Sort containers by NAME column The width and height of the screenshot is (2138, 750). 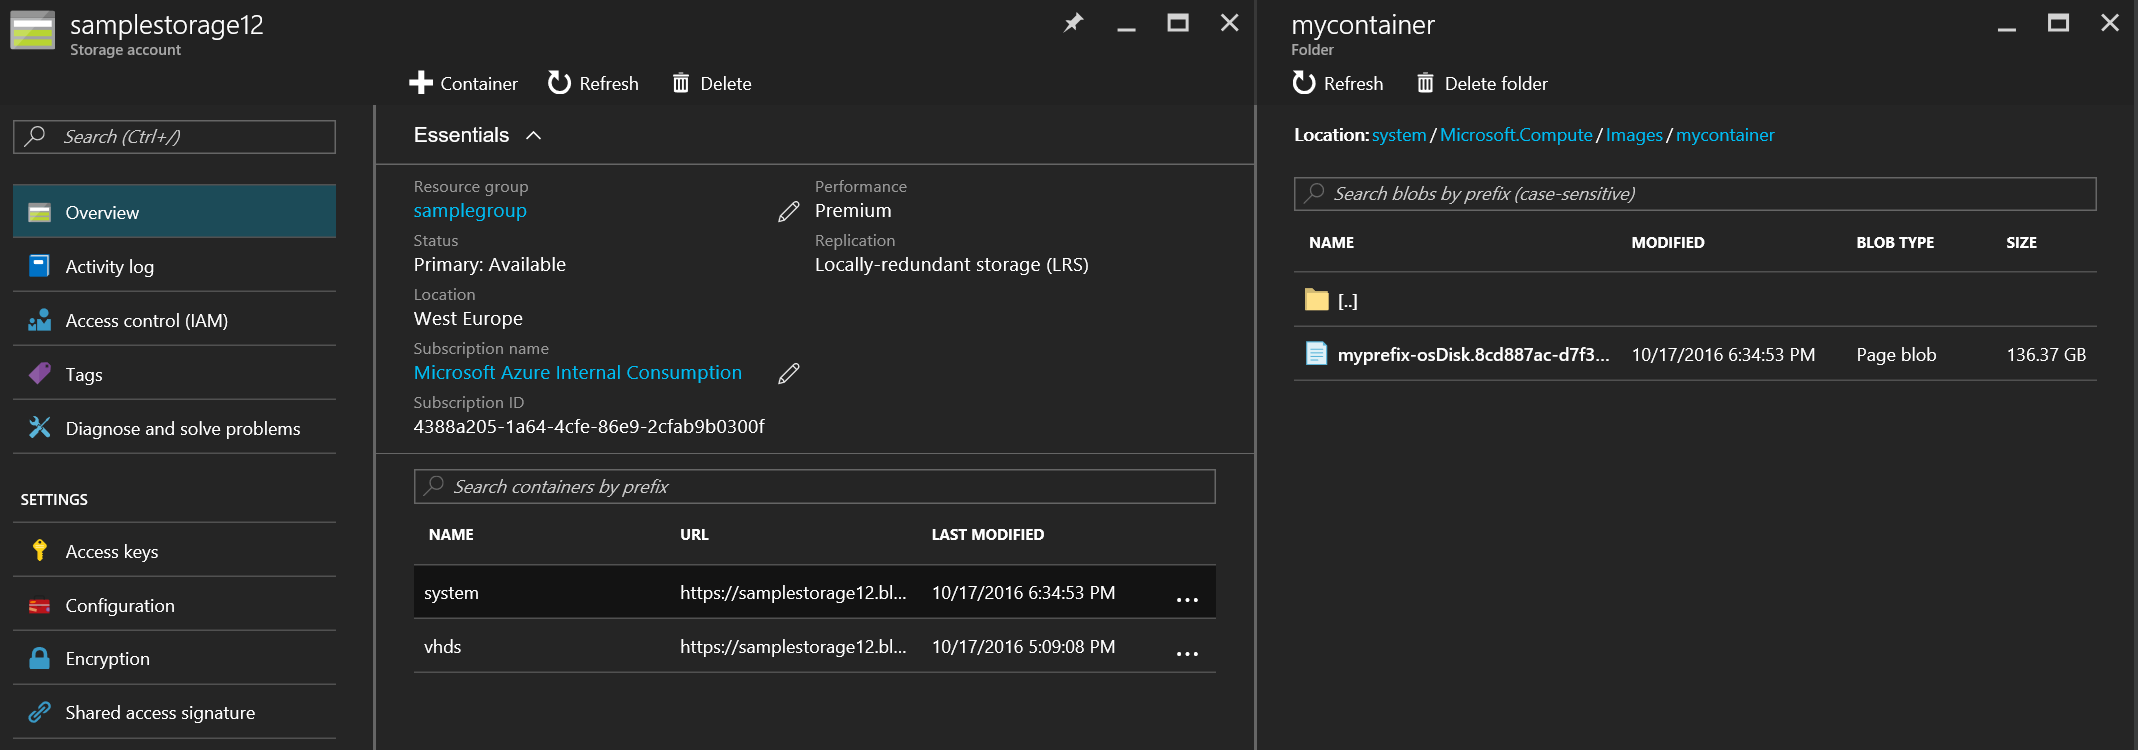coord(451,535)
